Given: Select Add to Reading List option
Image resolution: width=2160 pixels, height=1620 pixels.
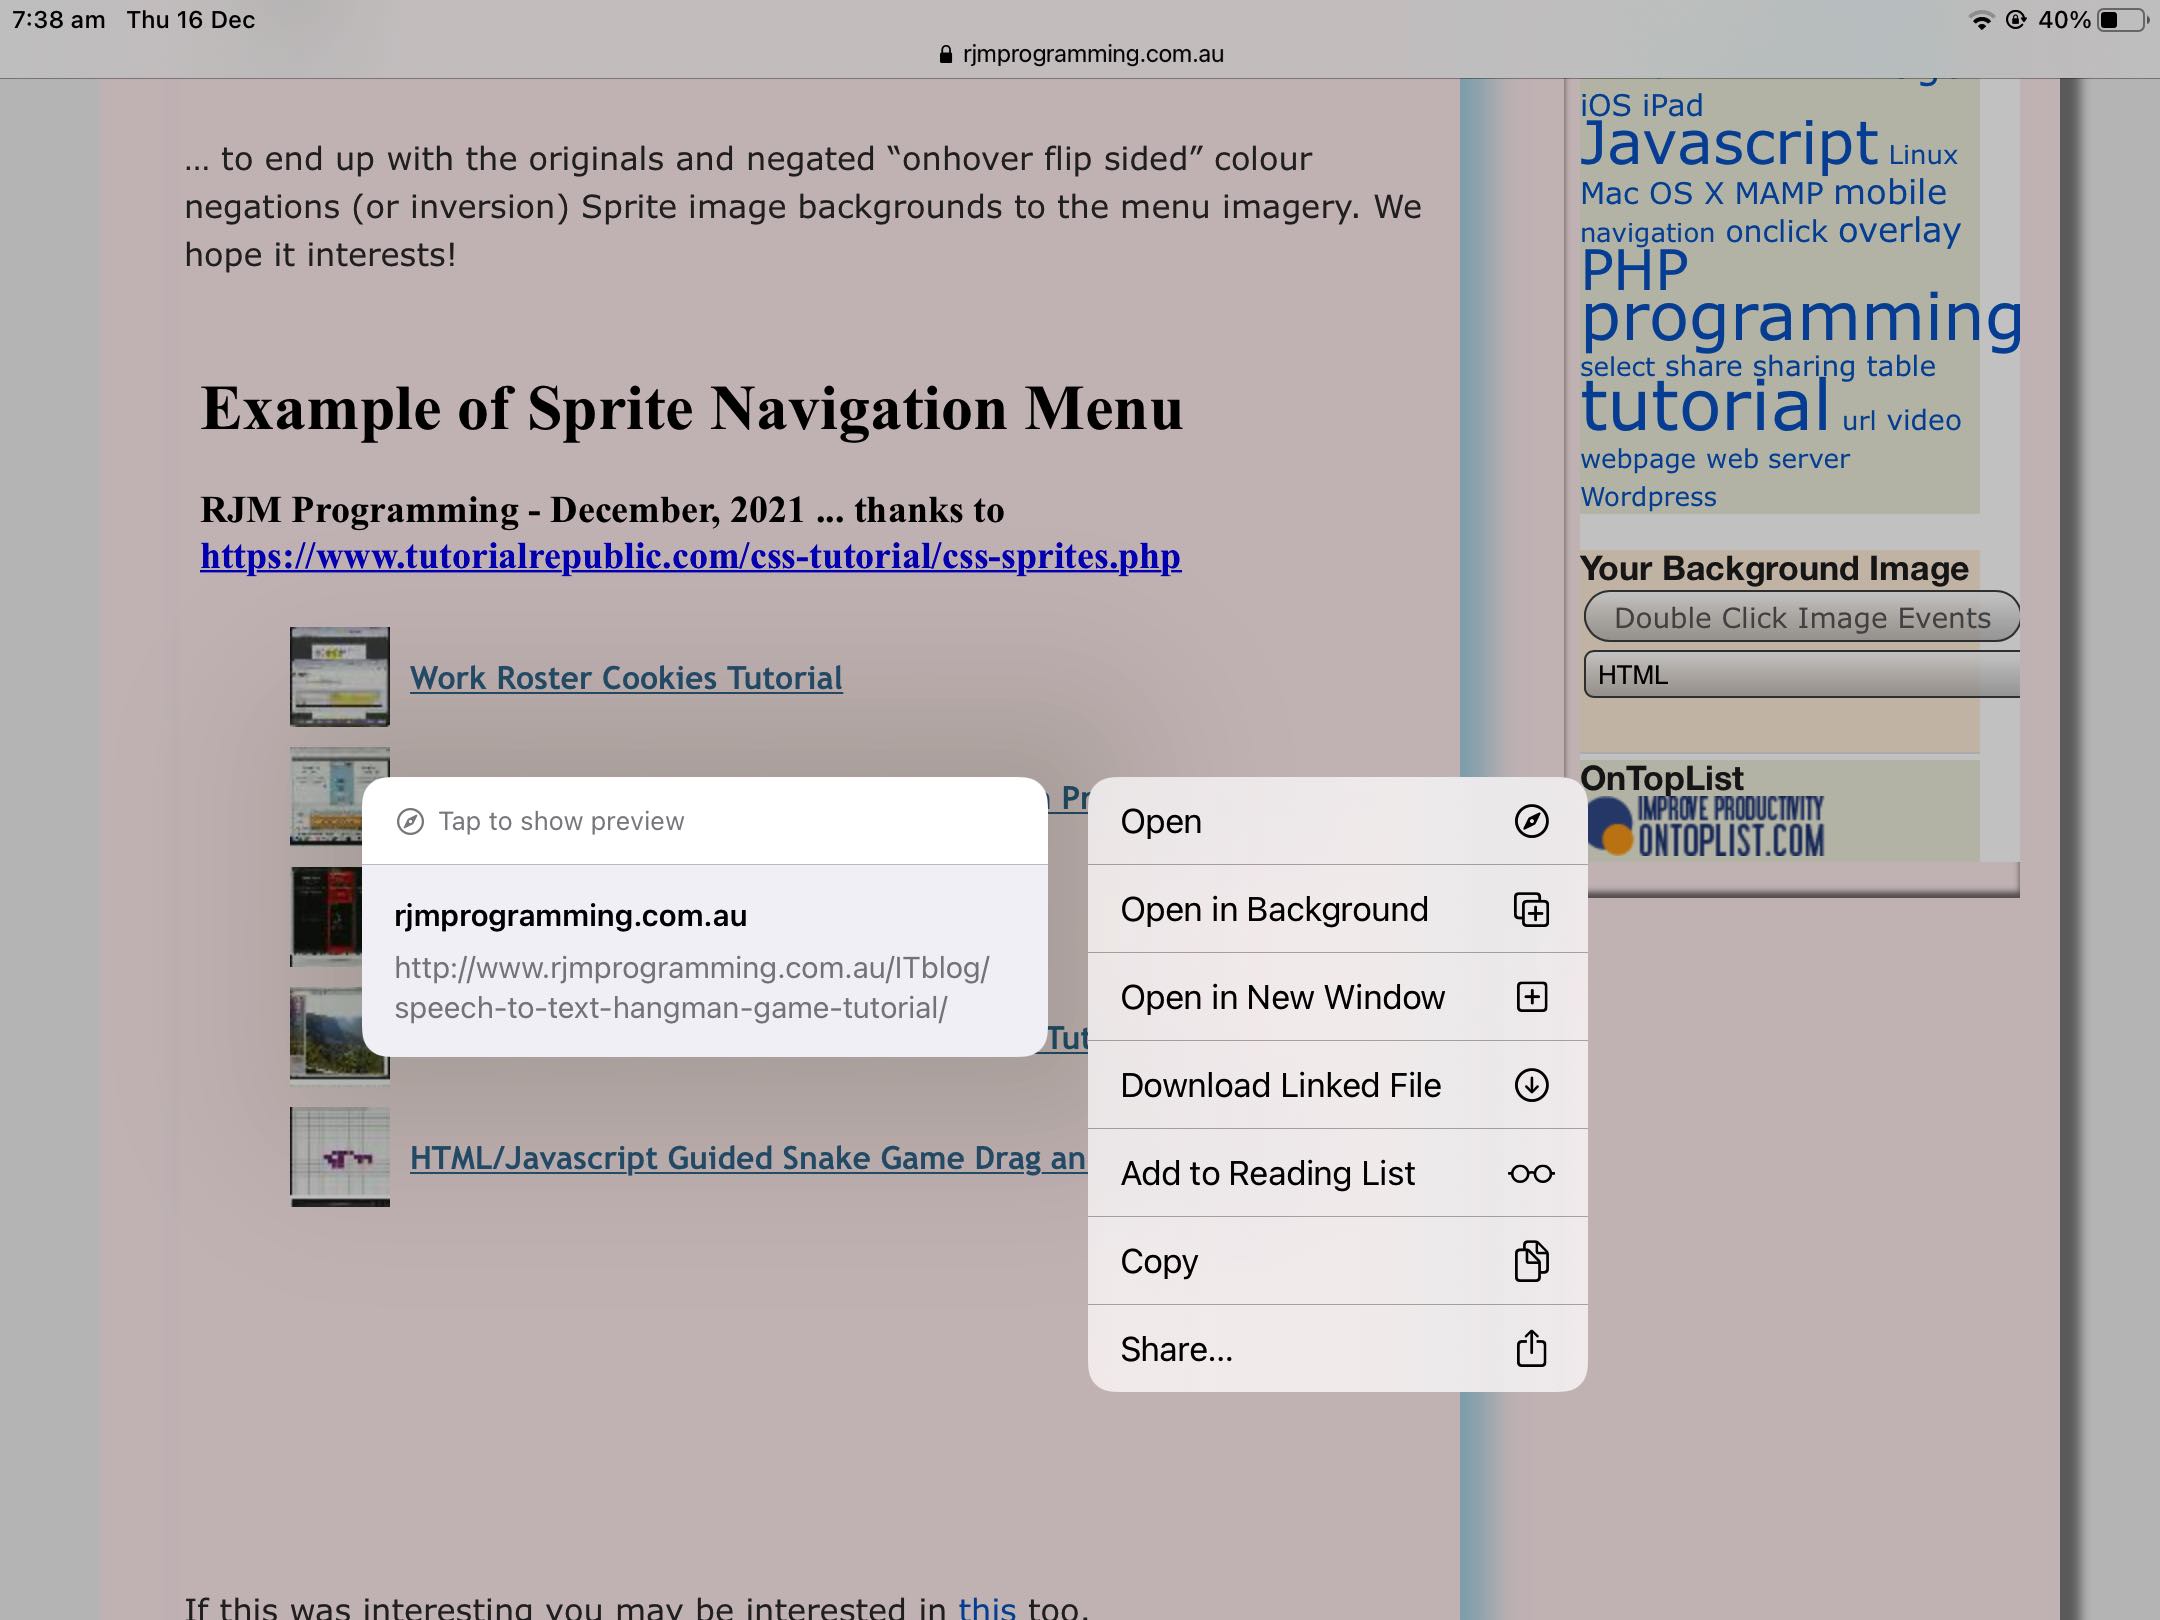Looking at the screenshot, I should [1337, 1172].
